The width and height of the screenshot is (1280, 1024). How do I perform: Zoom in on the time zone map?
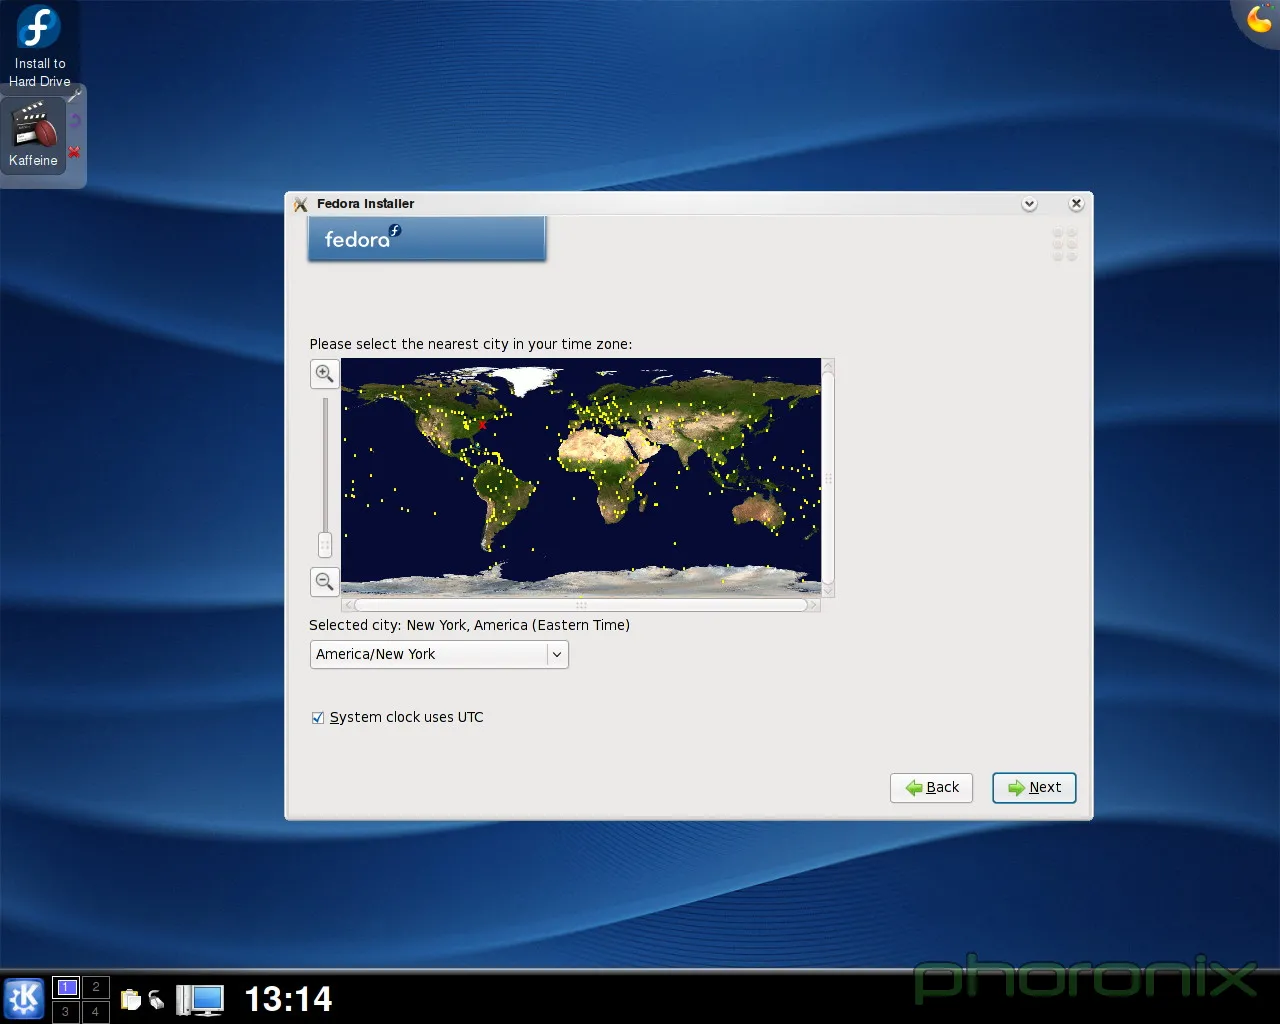click(x=324, y=374)
